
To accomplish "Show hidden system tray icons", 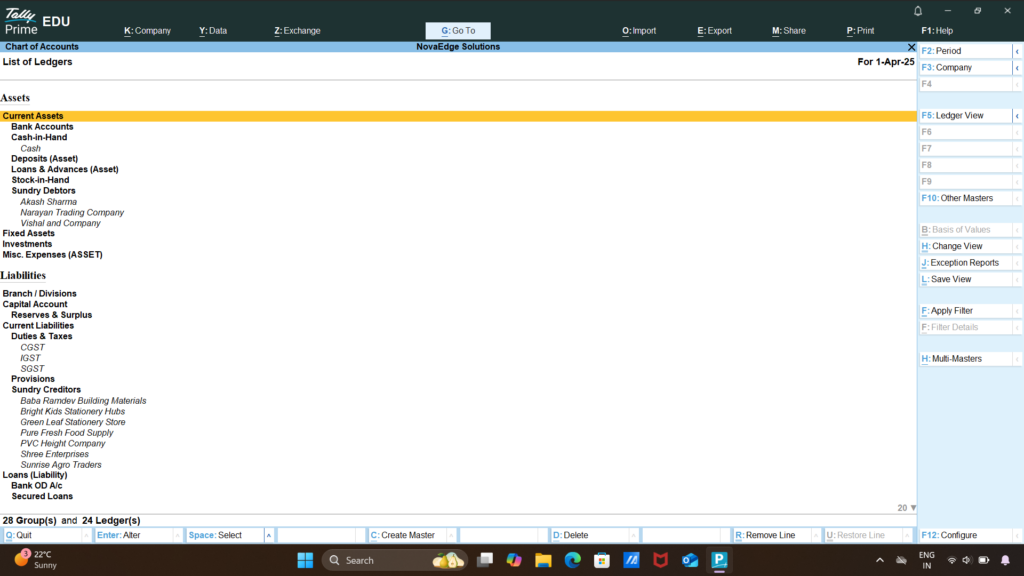I will [880, 560].
